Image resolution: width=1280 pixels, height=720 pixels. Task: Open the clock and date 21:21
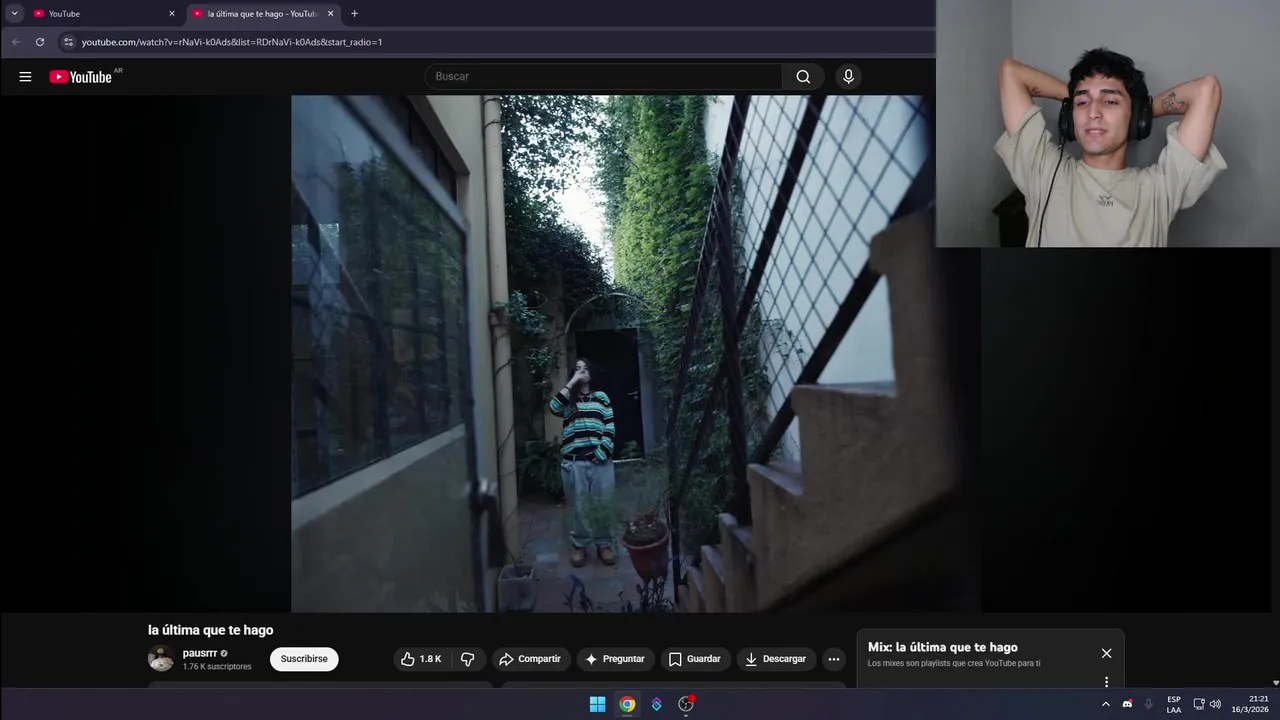coord(1250,704)
